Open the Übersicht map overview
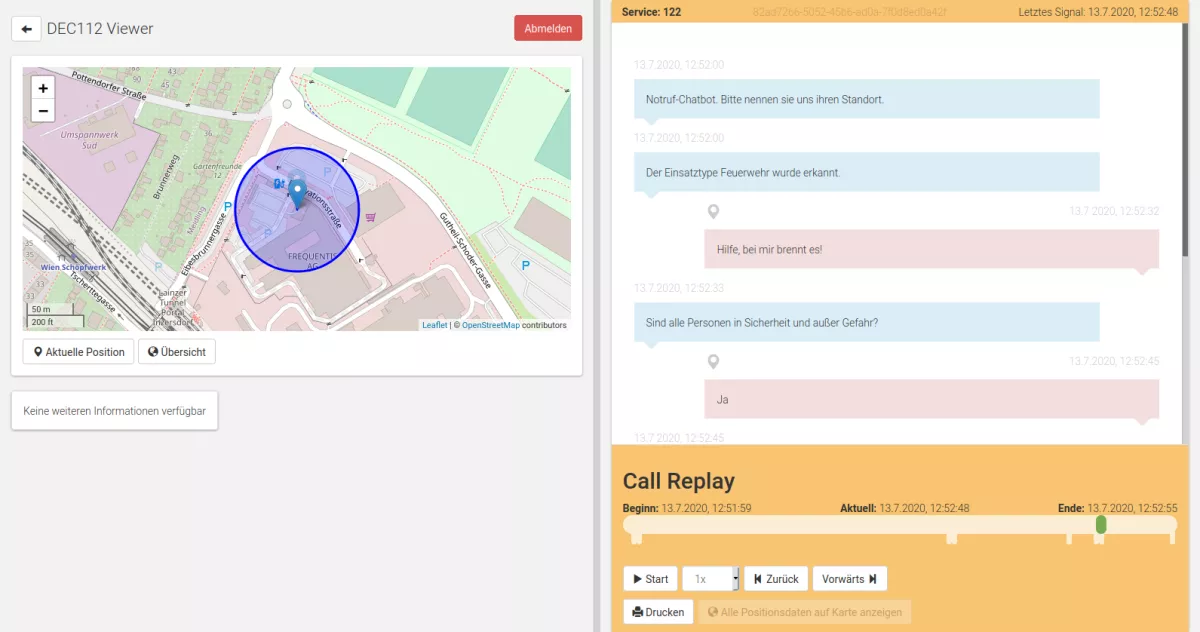This screenshot has height=632, width=1200. coord(177,352)
